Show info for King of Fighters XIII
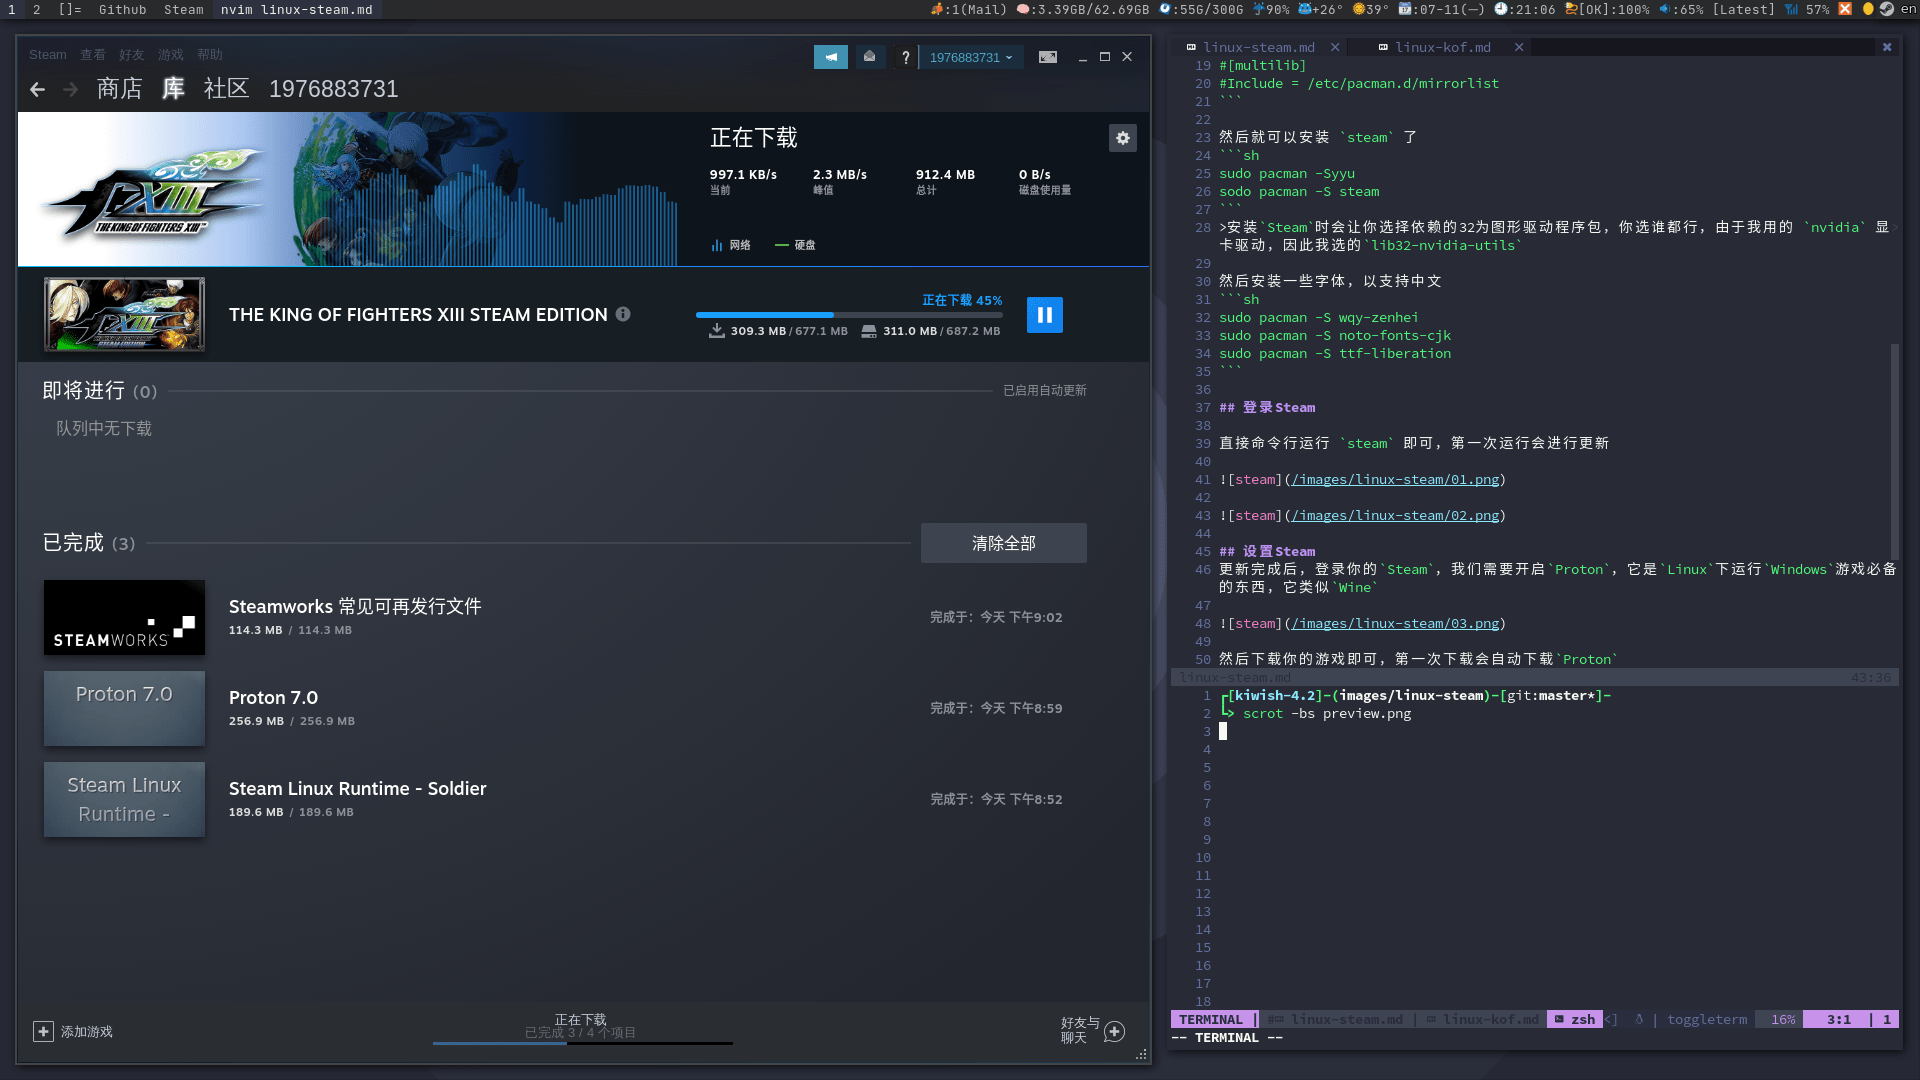 coord(623,314)
